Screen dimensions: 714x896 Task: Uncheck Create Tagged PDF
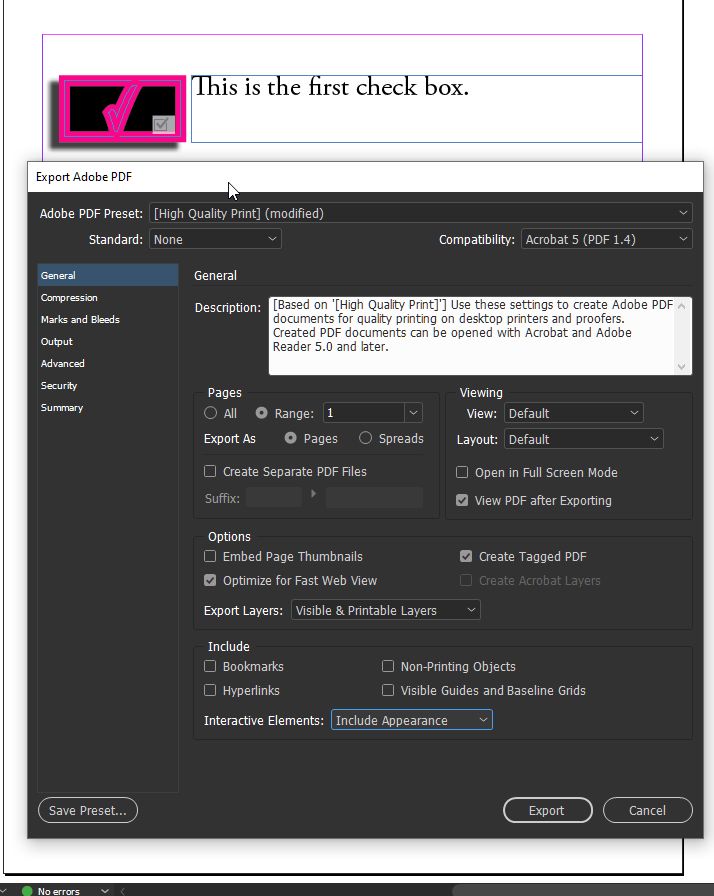click(x=466, y=556)
